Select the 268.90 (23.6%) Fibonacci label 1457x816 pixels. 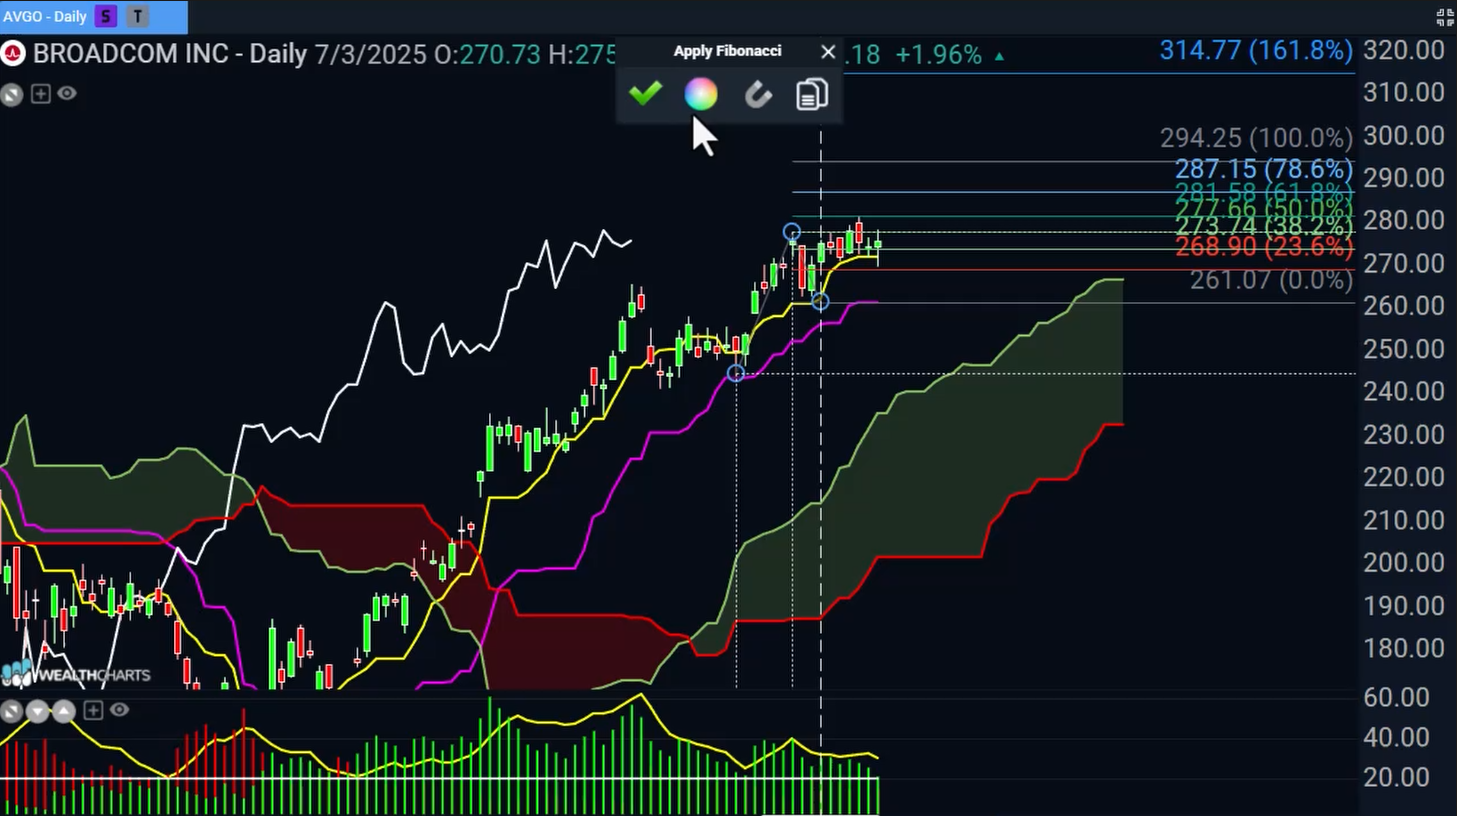point(1264,246)
